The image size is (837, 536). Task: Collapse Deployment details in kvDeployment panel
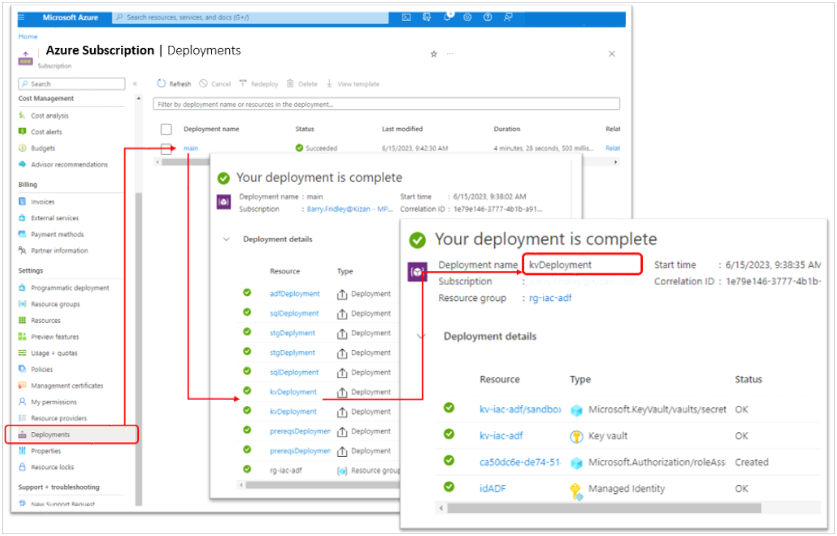tap(420, 336)
